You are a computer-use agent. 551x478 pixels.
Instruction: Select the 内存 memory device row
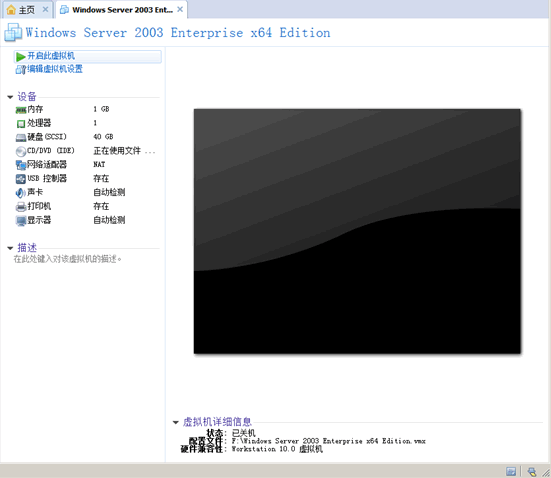point(86,109)
